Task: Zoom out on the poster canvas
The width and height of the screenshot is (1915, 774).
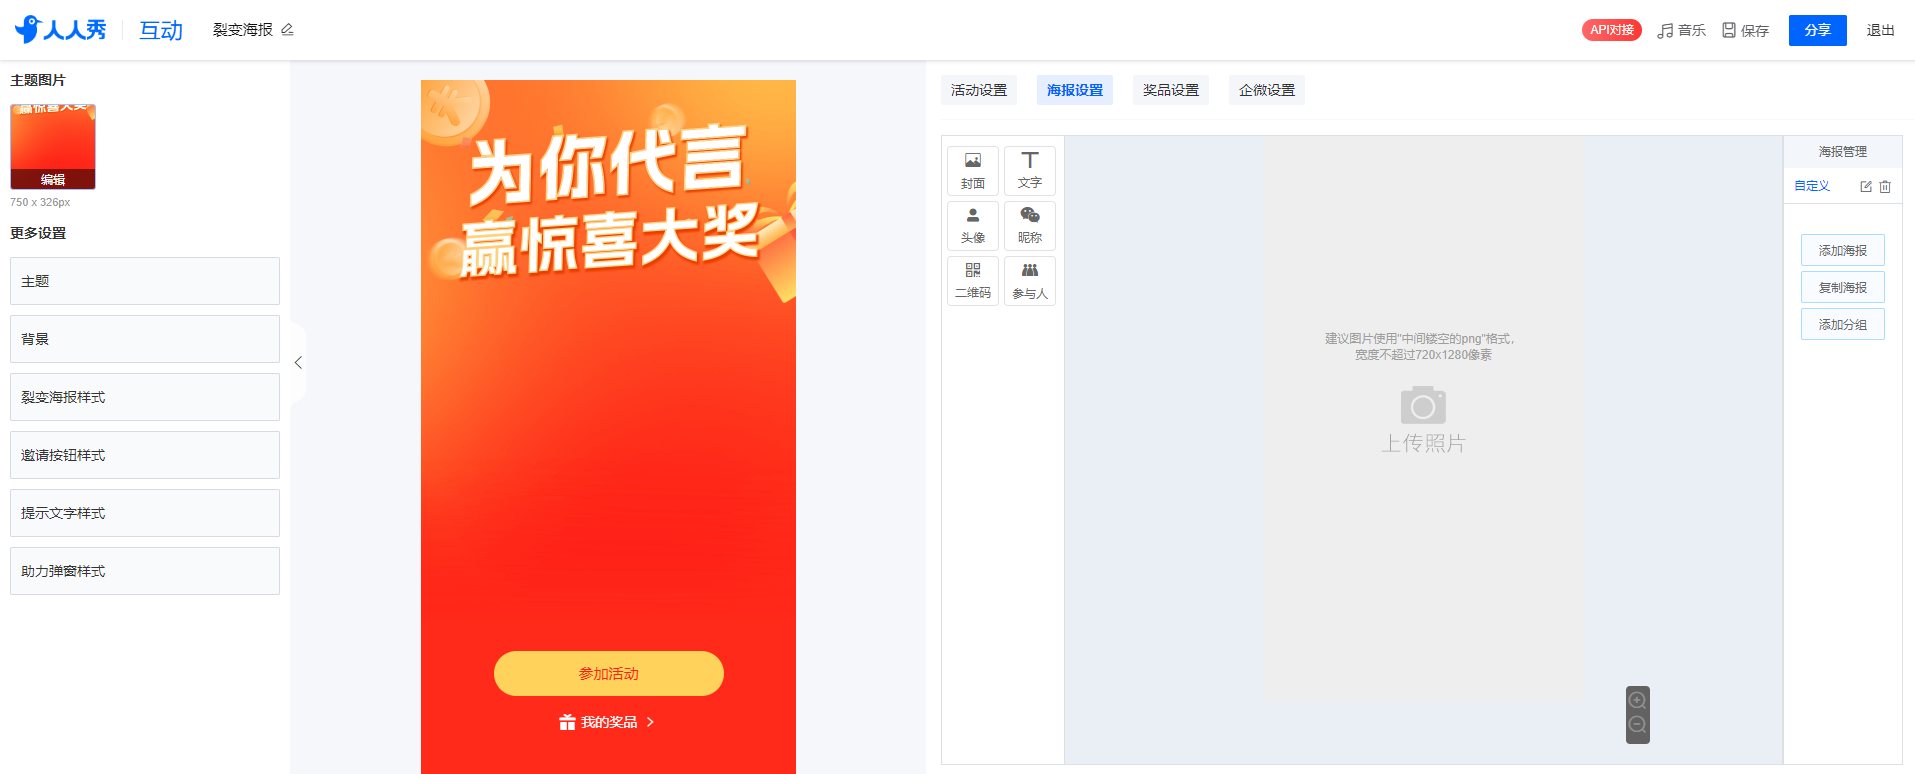Action: (1637, 725)
